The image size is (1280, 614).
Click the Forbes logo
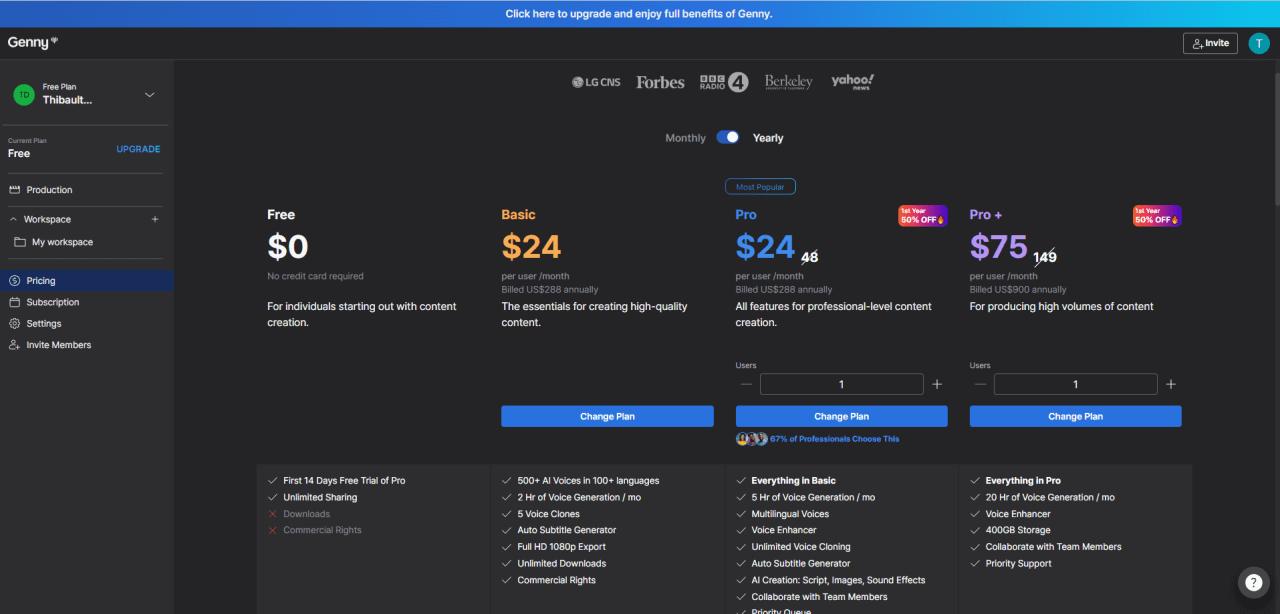[660, 82]
